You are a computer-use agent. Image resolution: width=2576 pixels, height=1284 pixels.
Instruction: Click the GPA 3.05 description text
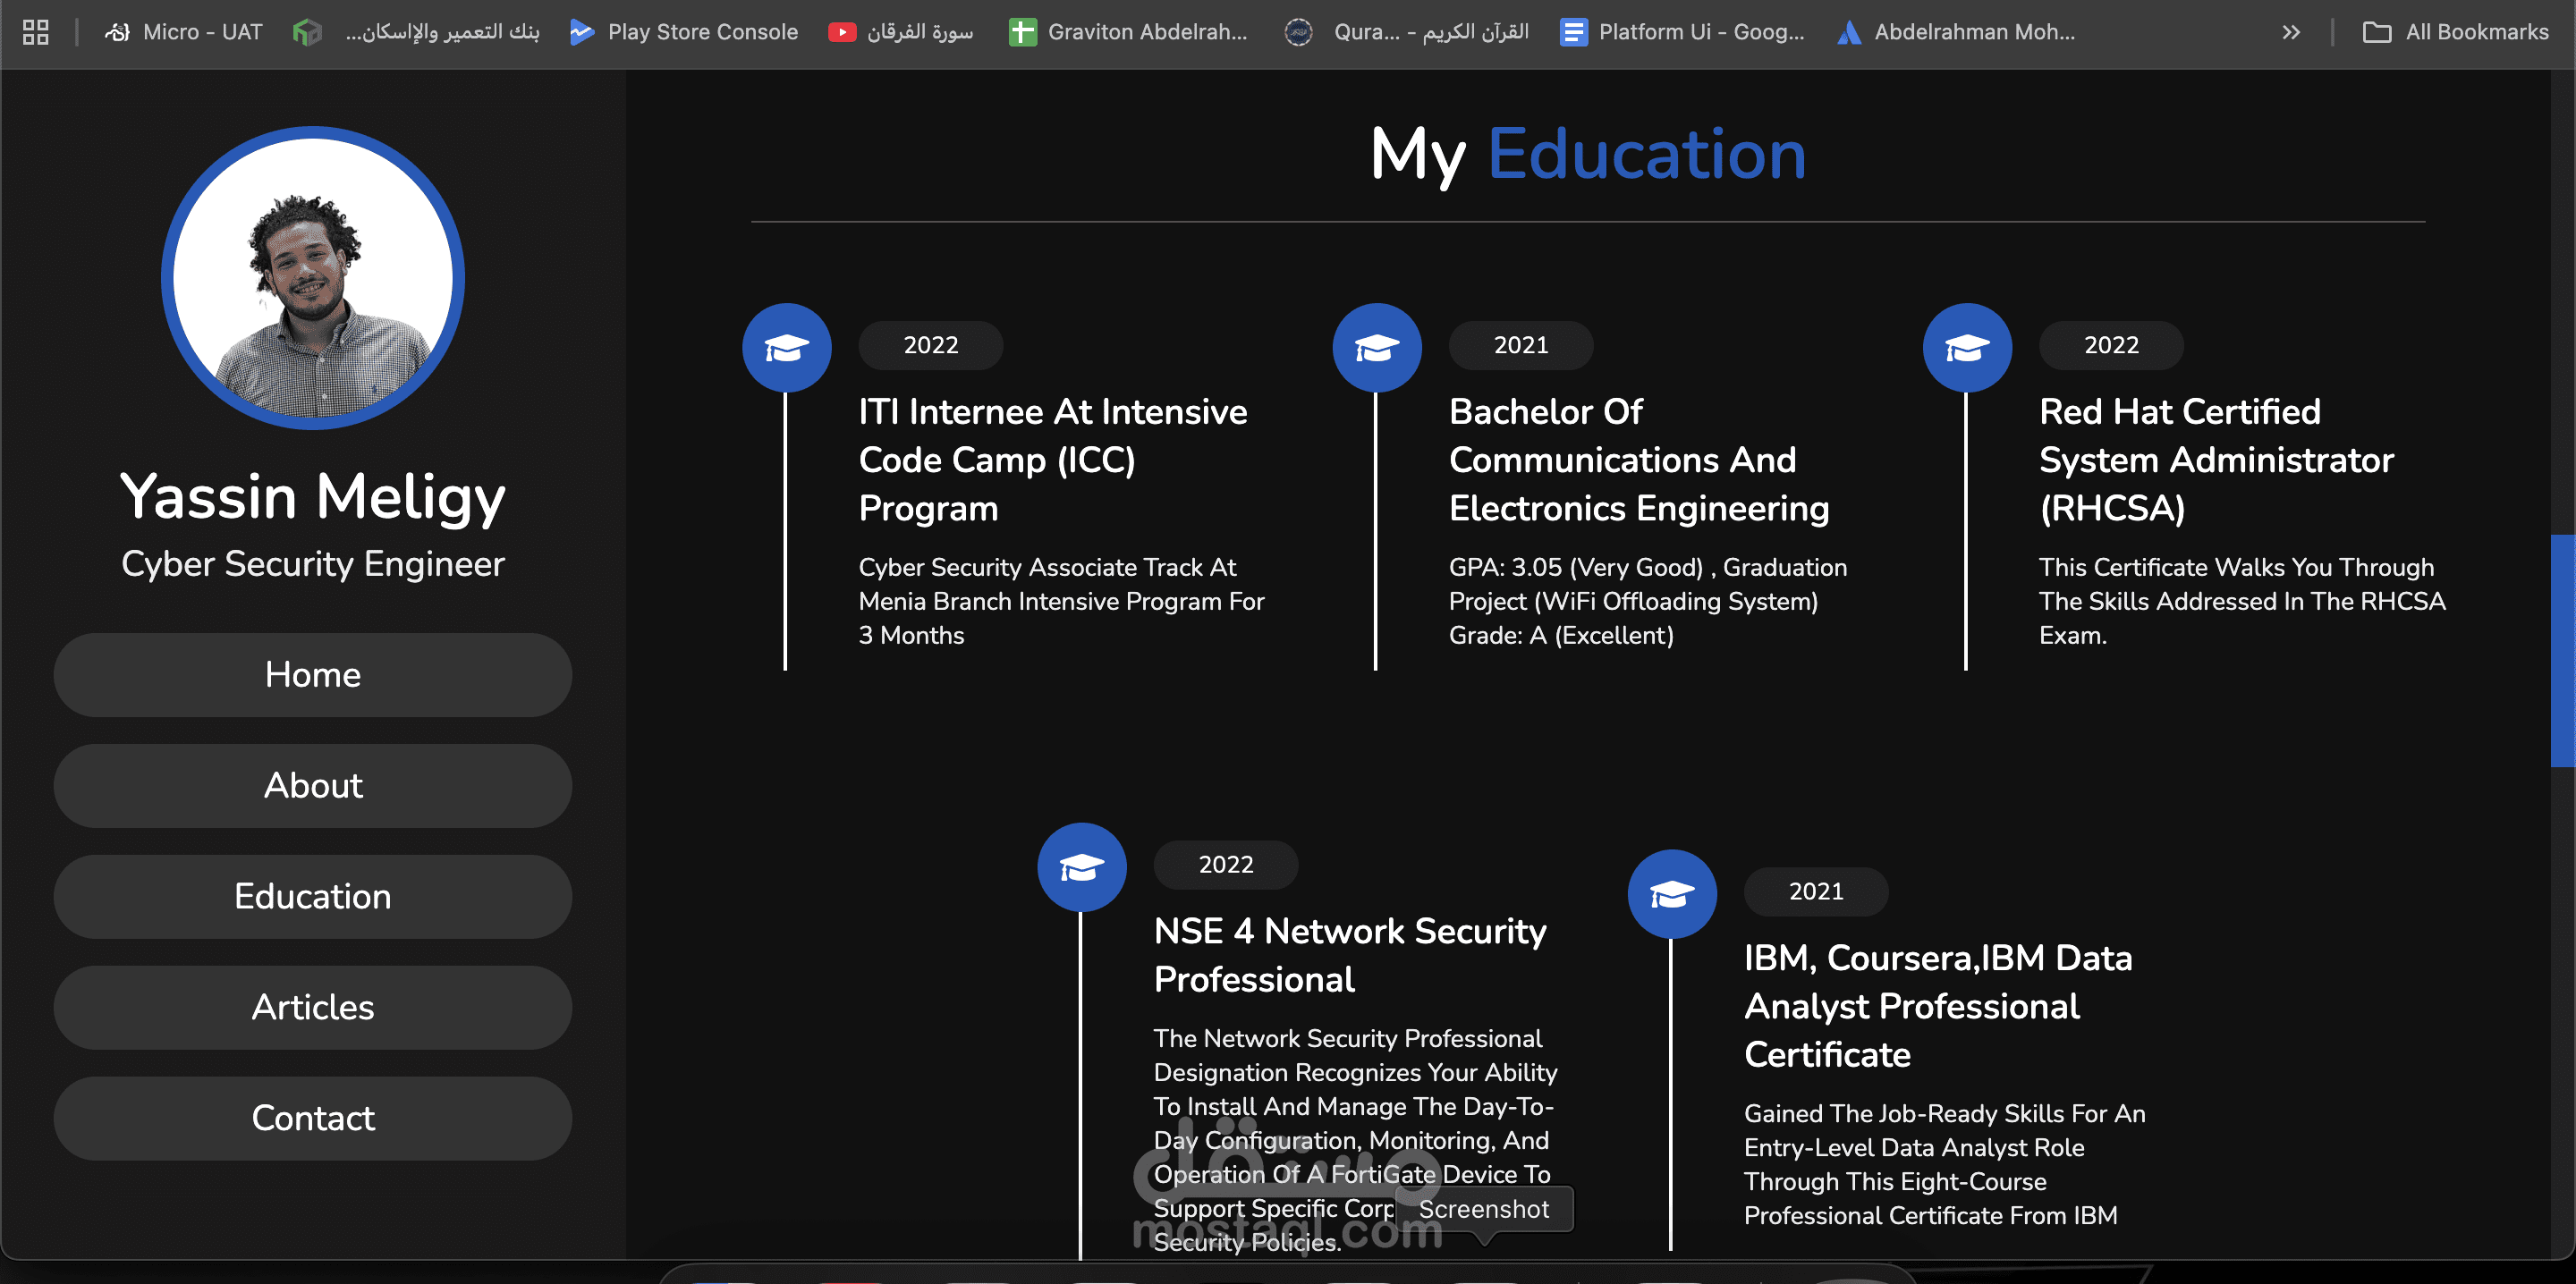click(x=1648, y=602)
